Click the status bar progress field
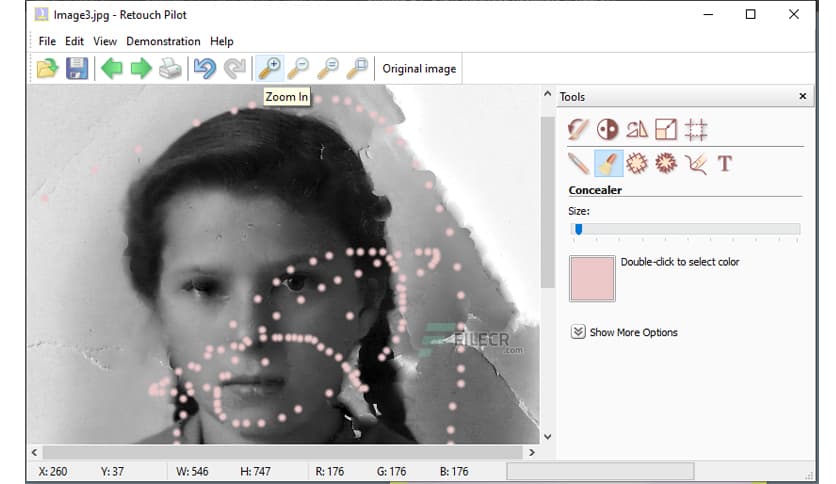This screenshot has width=836, height=484. [x=600, y=471]
